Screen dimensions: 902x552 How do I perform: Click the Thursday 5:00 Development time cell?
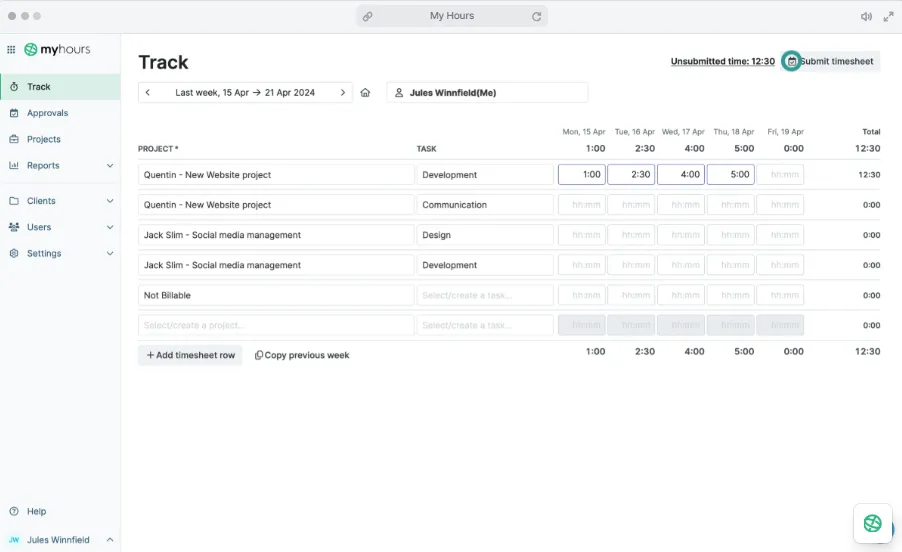tap(731, 175)
